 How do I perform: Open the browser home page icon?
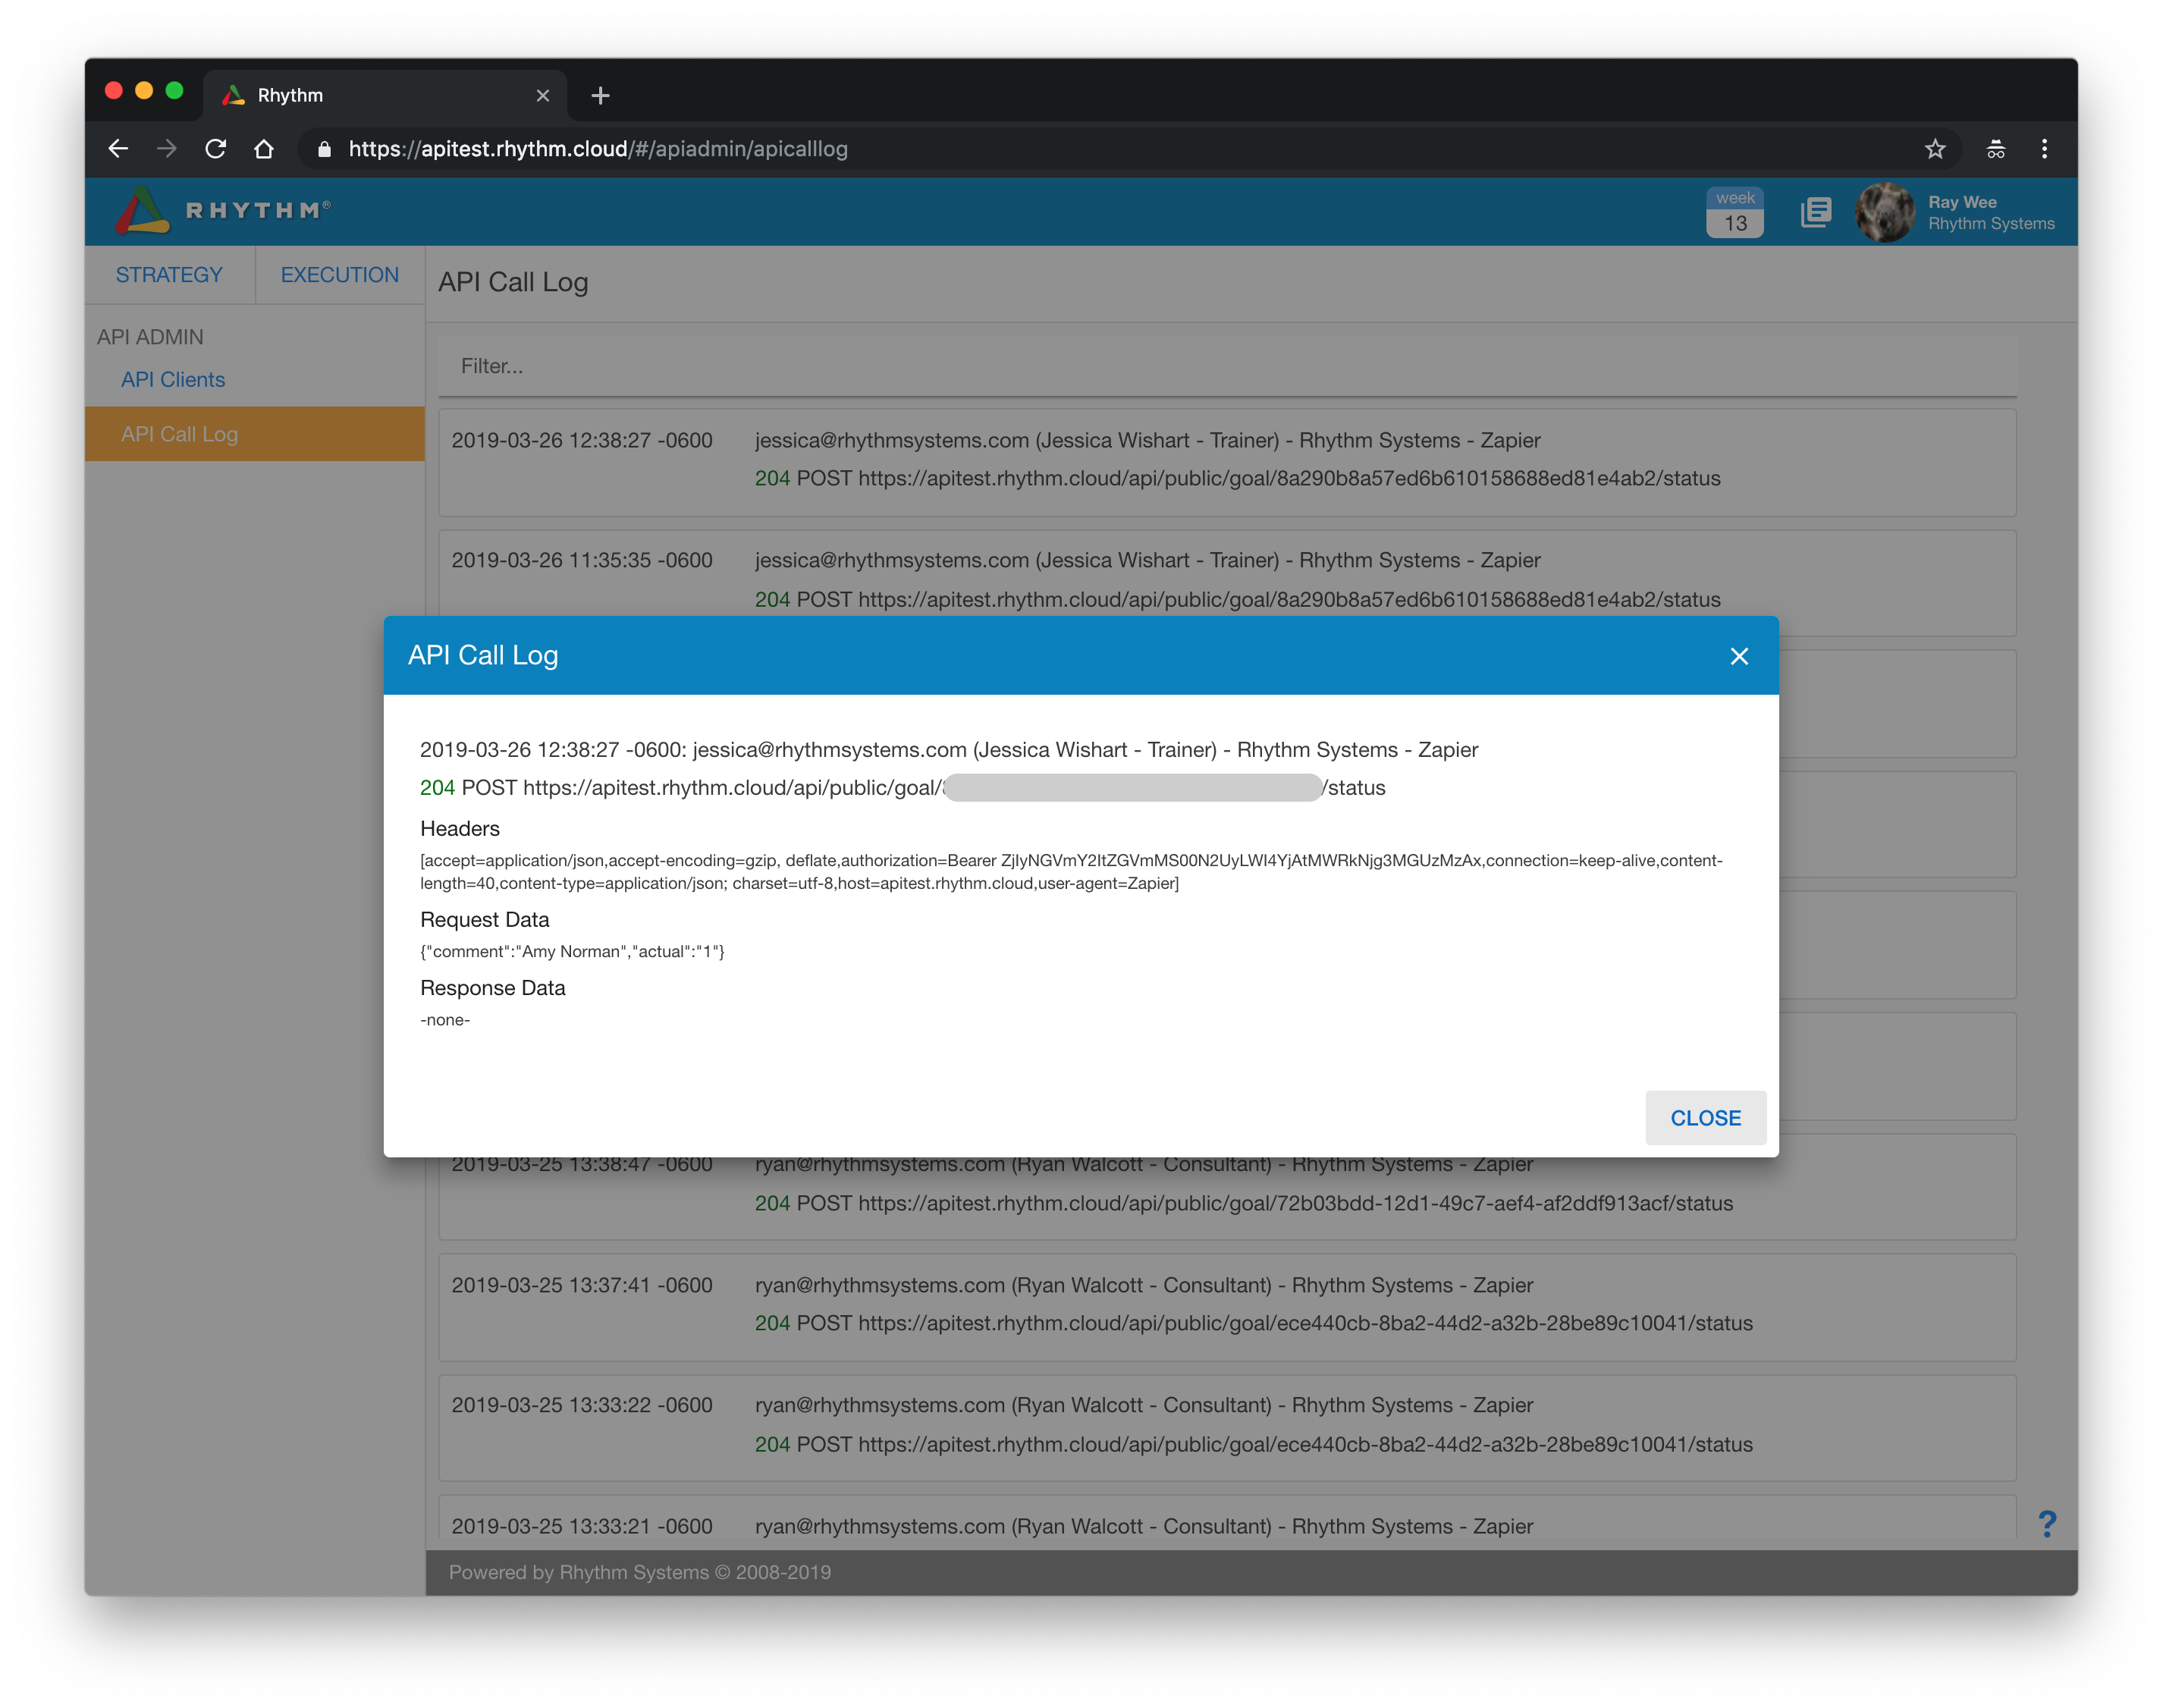click(x=264, y=149)
